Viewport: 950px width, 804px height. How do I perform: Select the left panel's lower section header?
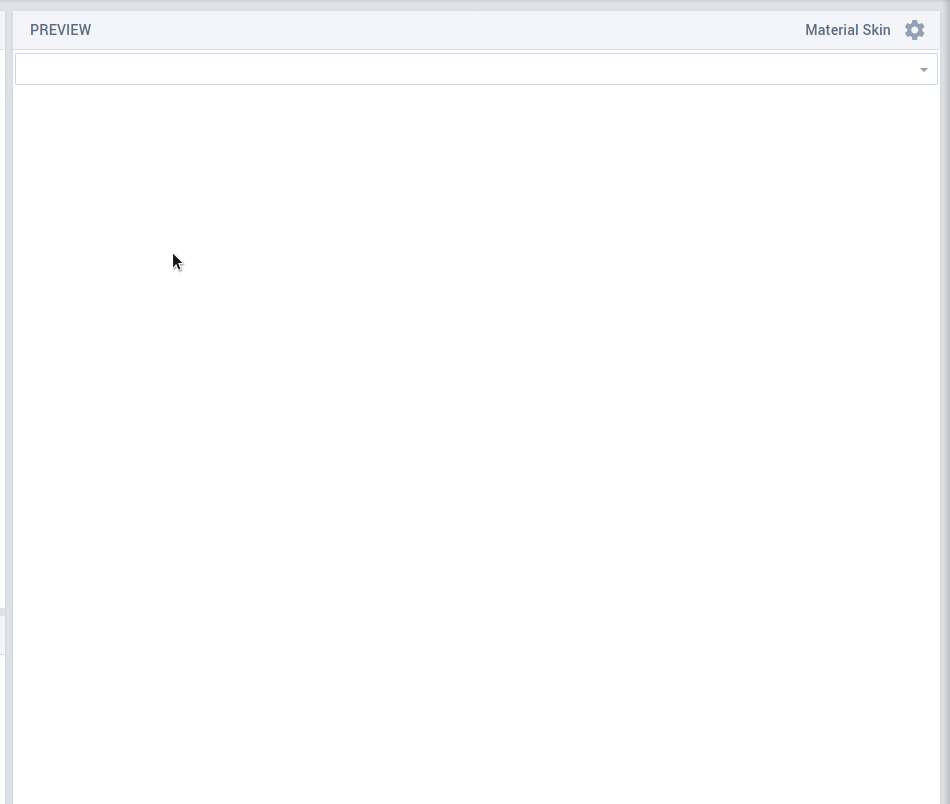click(2, 634)
